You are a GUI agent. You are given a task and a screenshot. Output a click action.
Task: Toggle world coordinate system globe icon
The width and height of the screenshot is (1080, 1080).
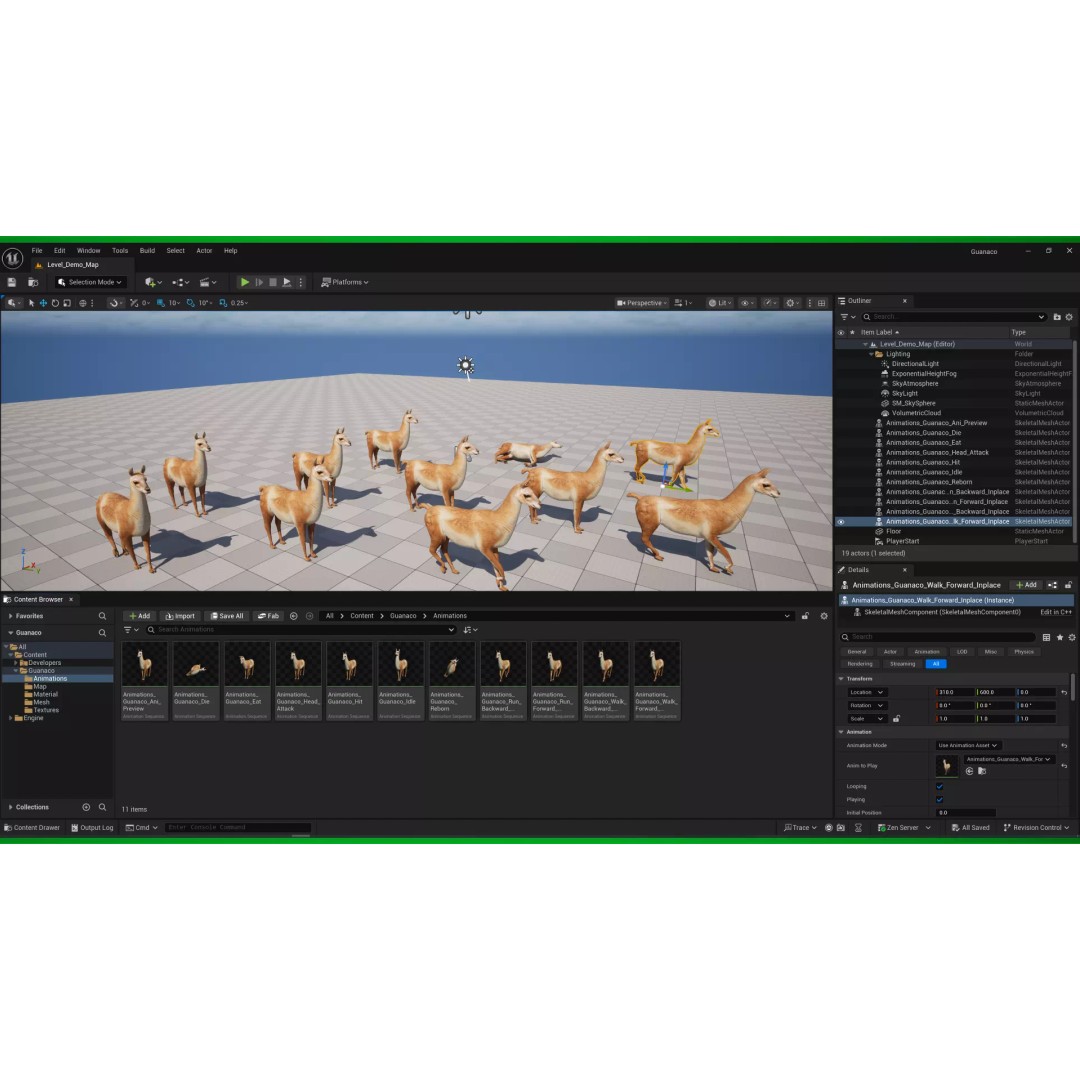click(83, 303)
